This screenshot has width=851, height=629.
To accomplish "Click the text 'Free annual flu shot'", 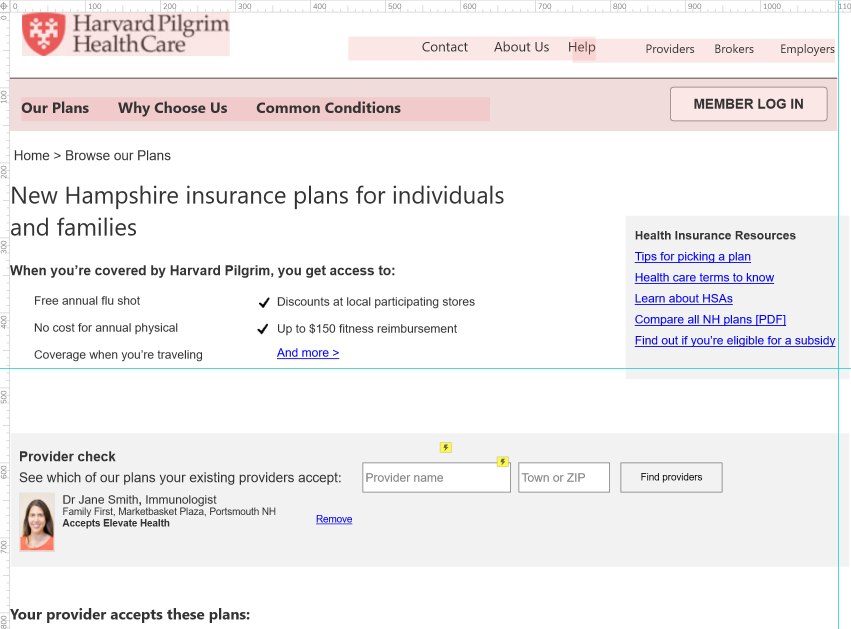I will (87, 301).
